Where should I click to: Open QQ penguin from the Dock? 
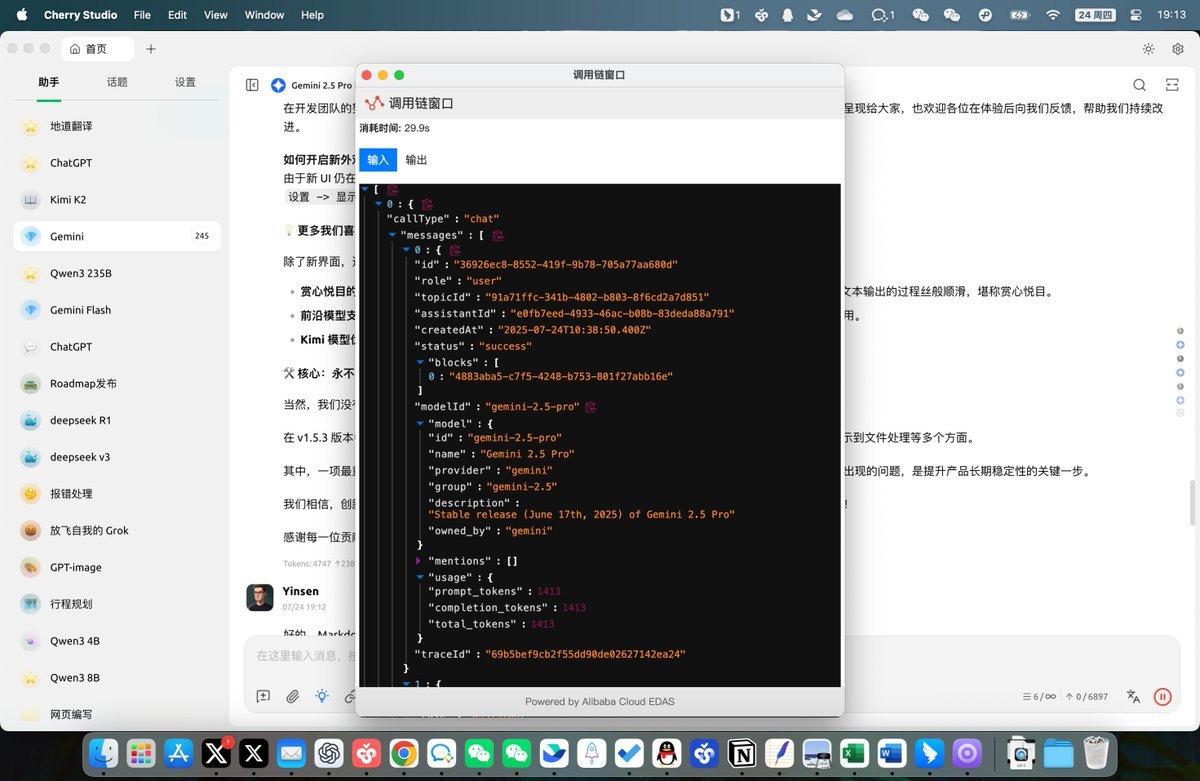tap(668, 753)
